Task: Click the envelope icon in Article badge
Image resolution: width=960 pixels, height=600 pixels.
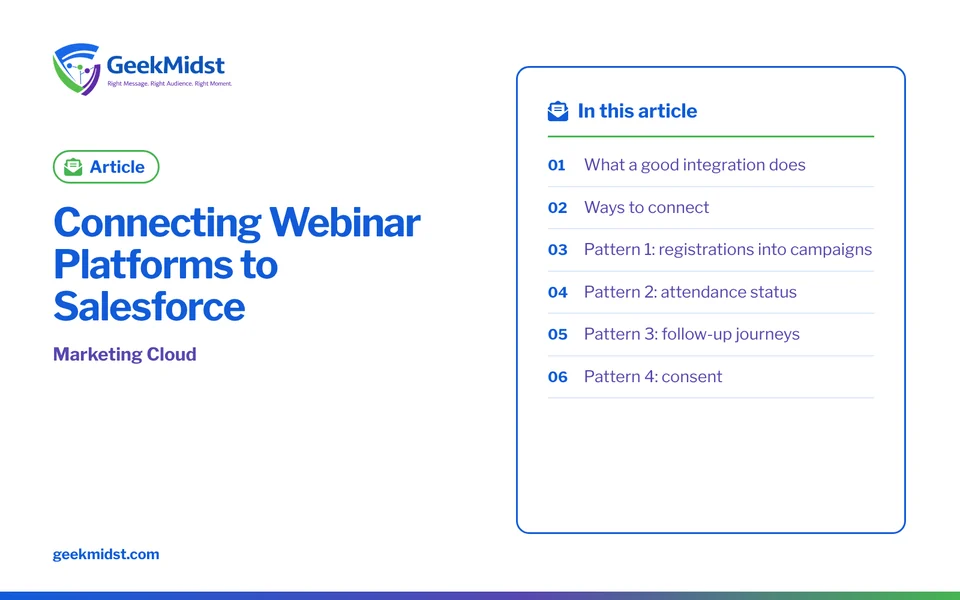Action: (x=73, y=167)
